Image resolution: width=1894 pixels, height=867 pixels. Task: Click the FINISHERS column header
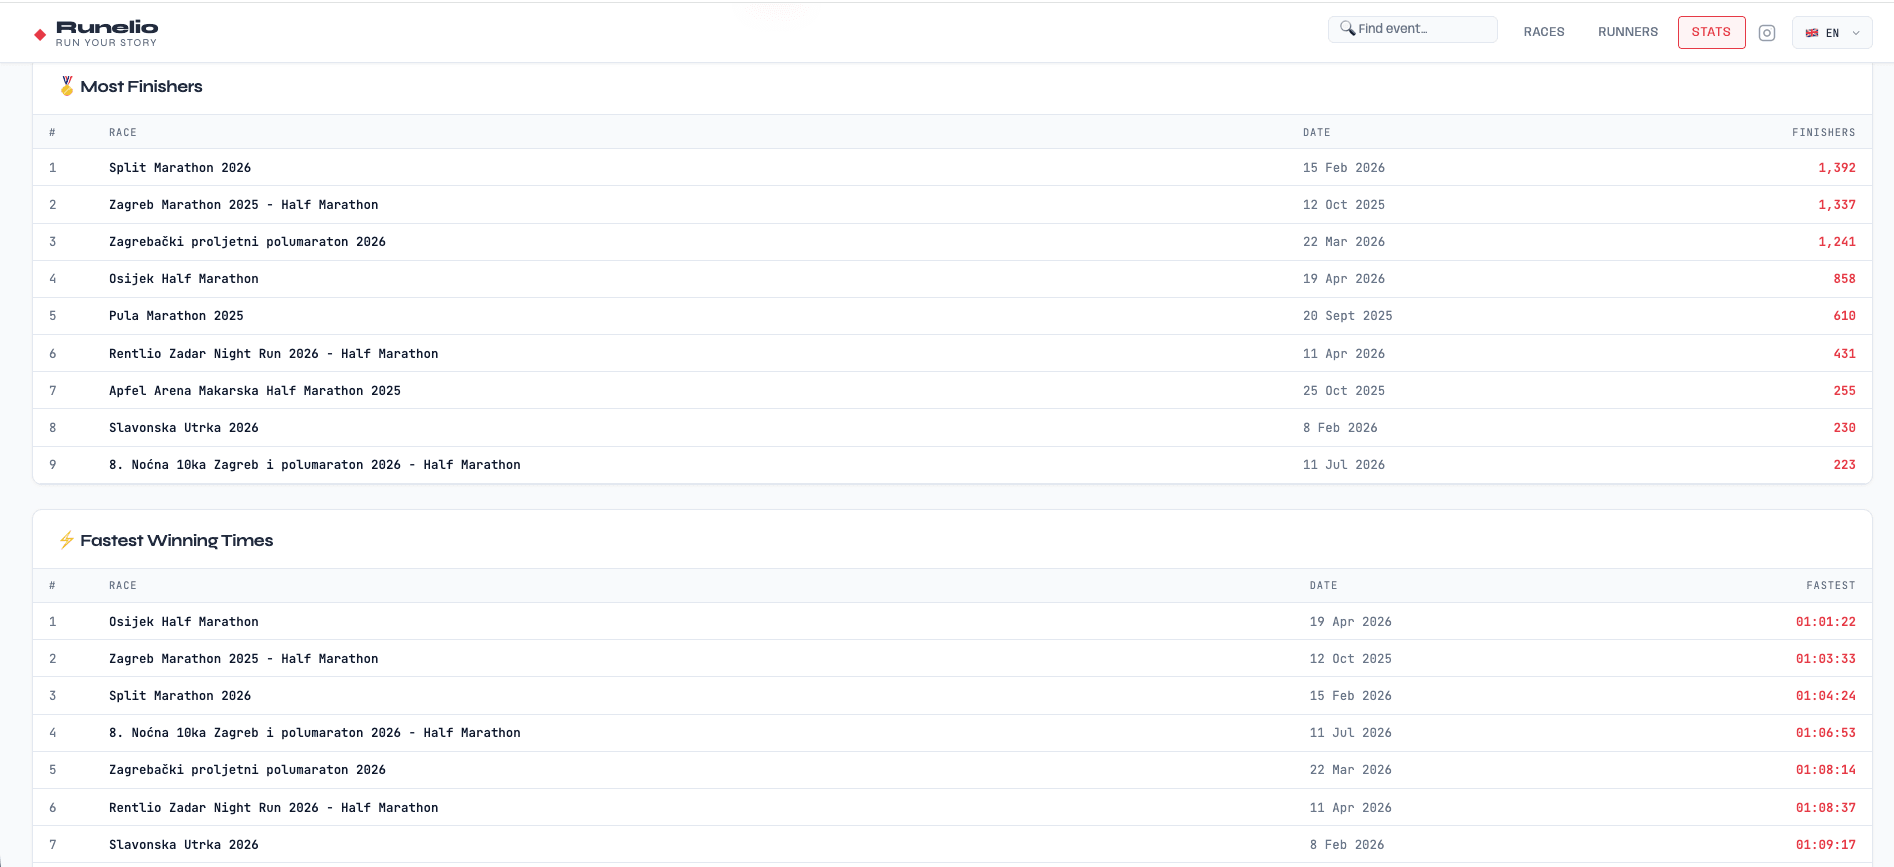[1824, 132]
